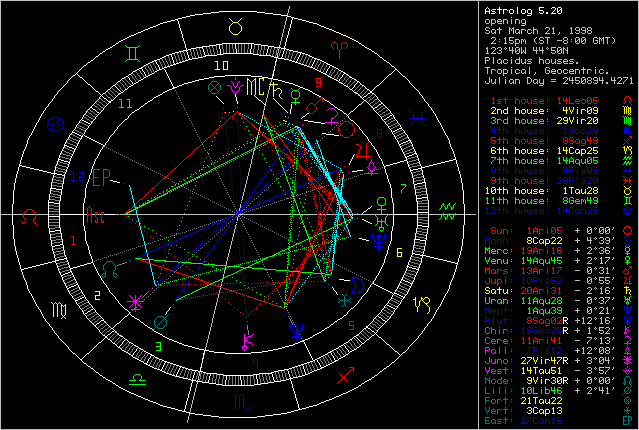Click the Part of Fortune symbol inside the wheel
Image resolution: width=639 pixels, height=430 pixels.
tap(214, 87)
